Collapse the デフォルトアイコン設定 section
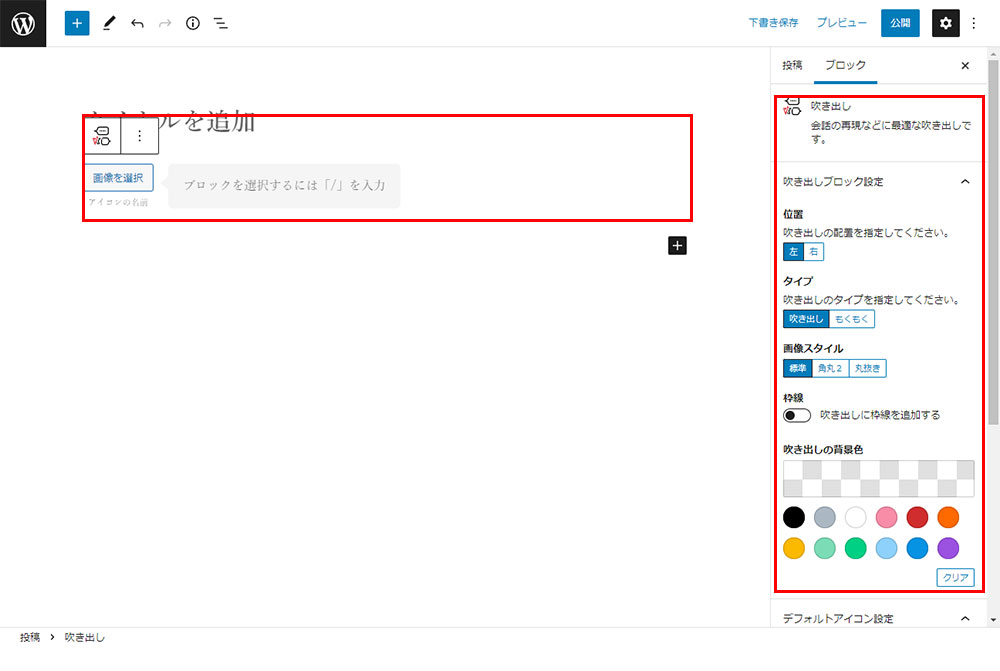1000x671 pixels. [964, 619]
